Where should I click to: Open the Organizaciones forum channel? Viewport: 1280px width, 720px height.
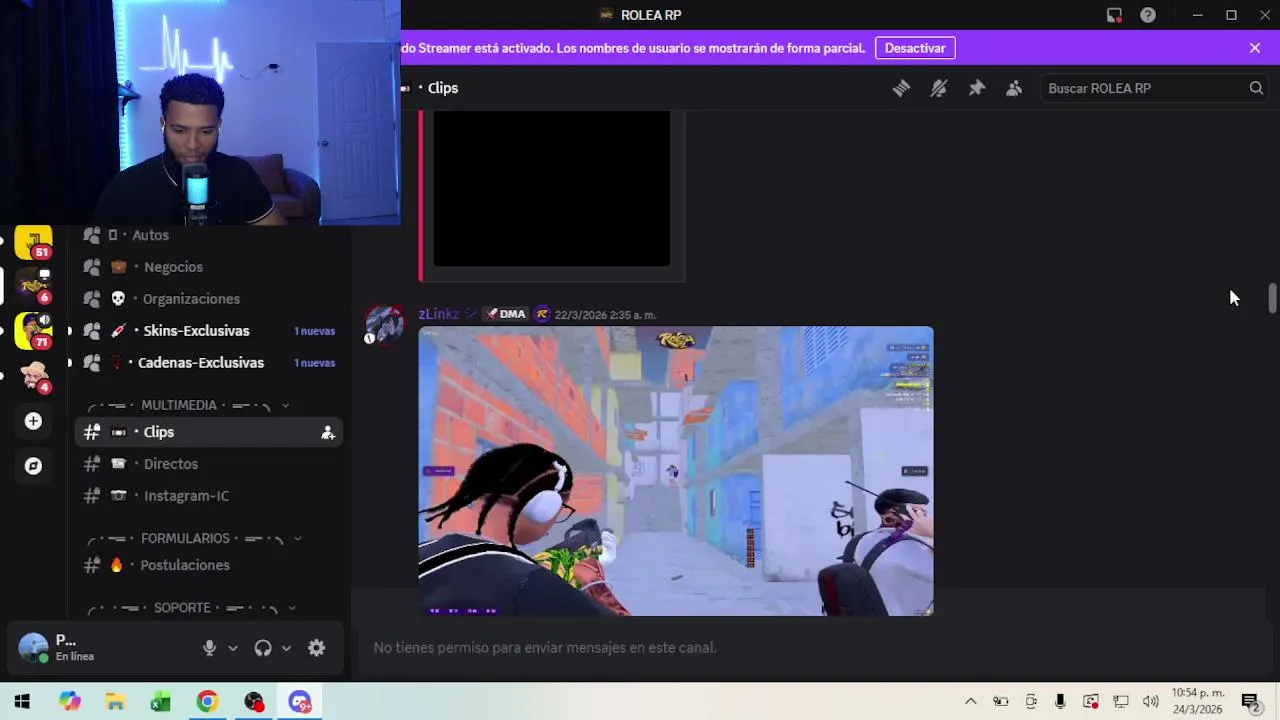(x=210, y=299)
